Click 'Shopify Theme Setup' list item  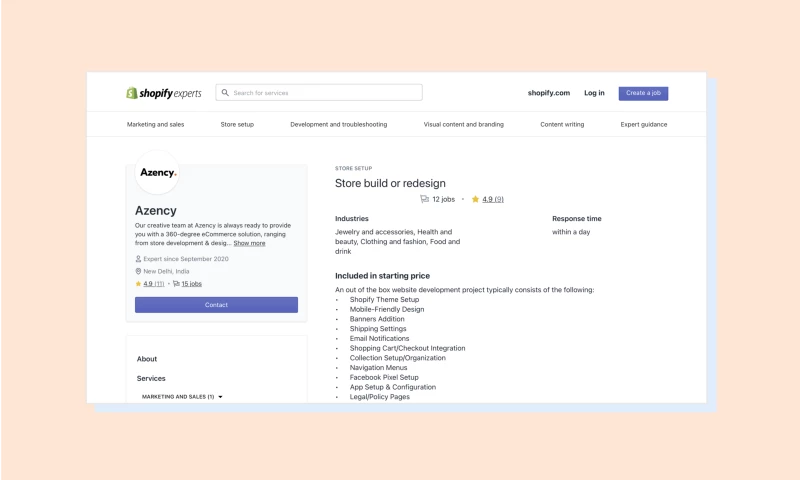tap(384, 299)
